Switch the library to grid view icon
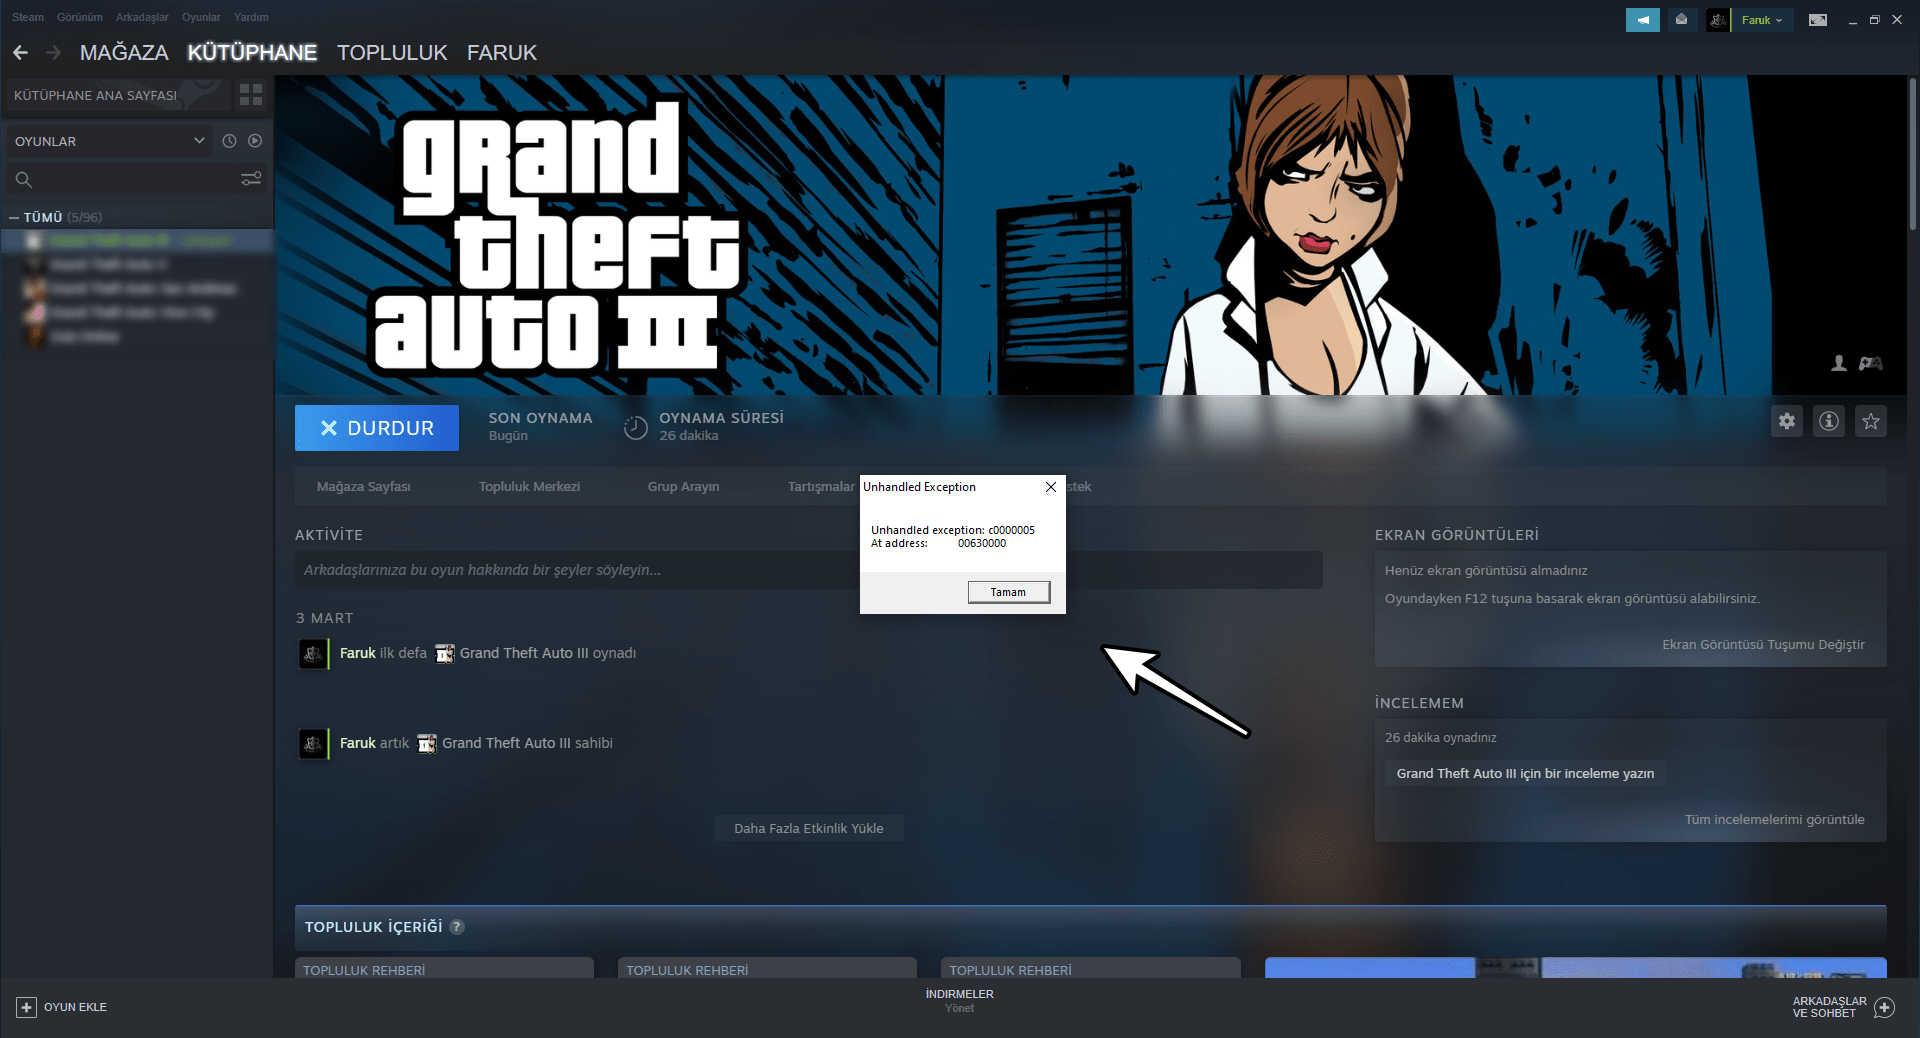This screenshot has width=1920, height=1038. click(251, 95)
